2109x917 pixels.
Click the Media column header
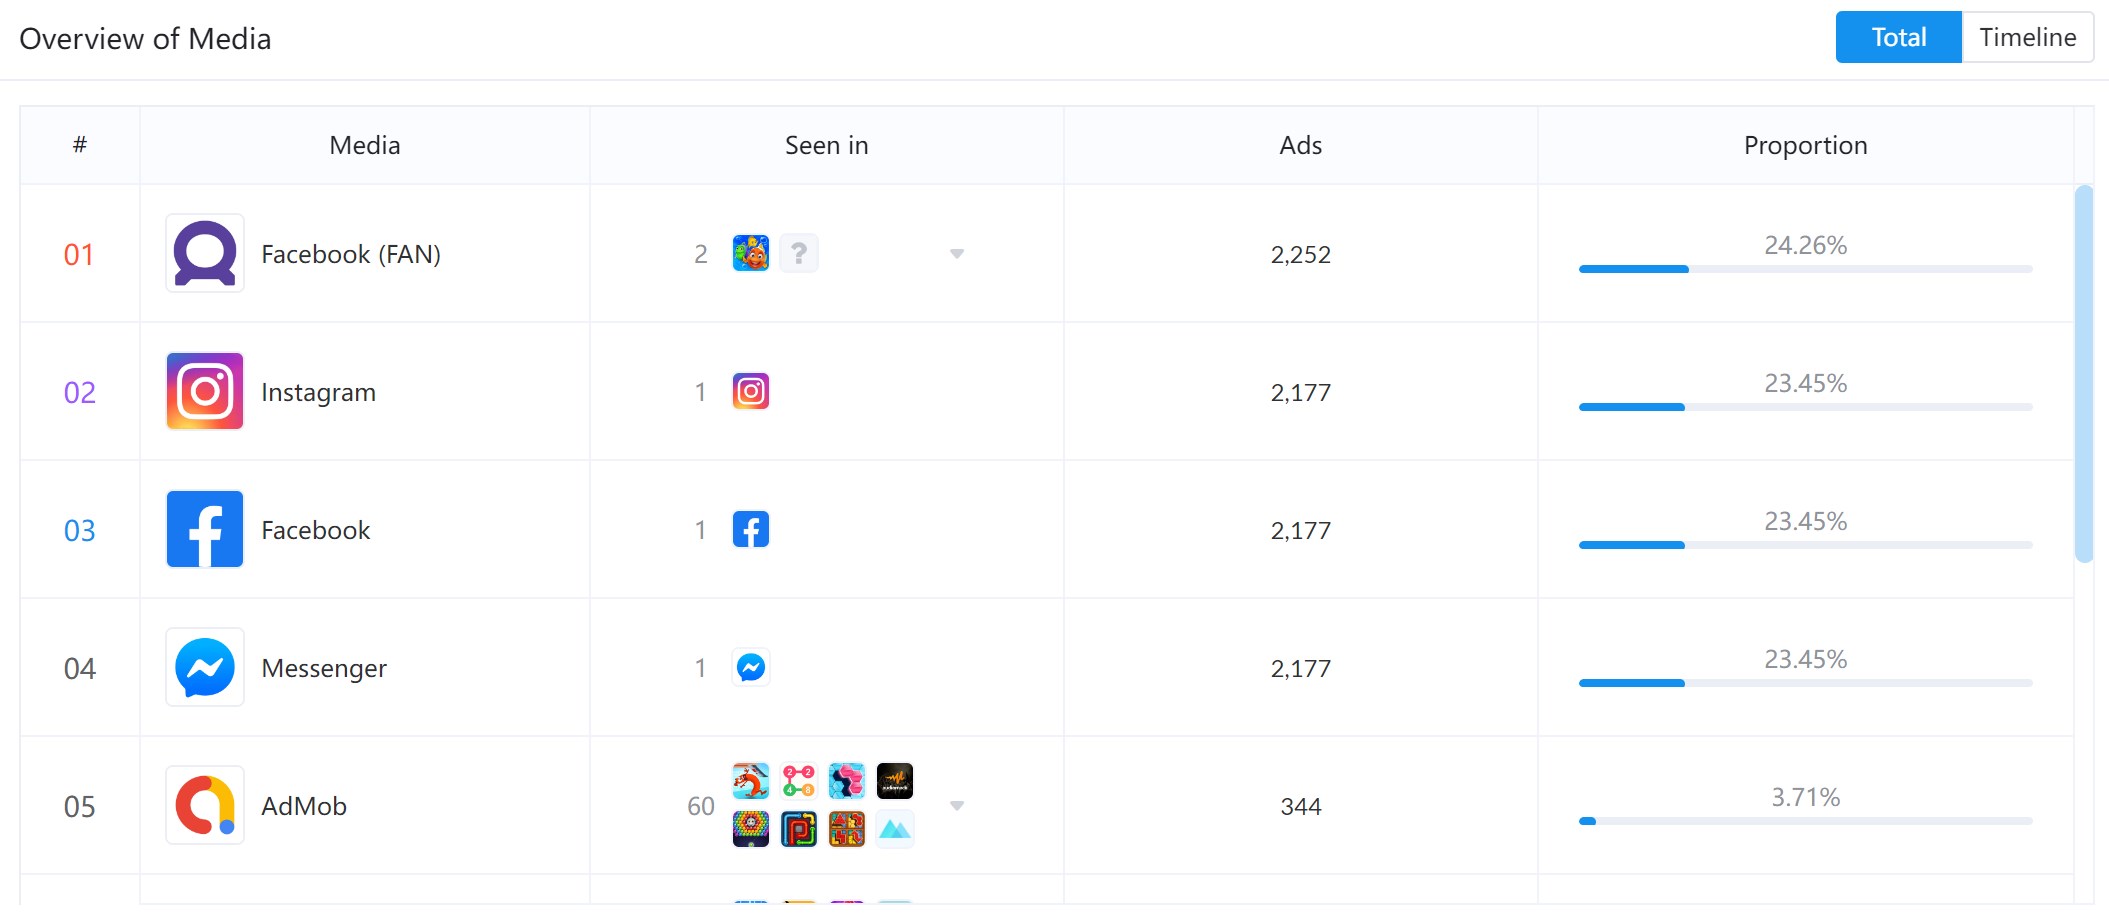pyautogui.click(x=365, y=145)
